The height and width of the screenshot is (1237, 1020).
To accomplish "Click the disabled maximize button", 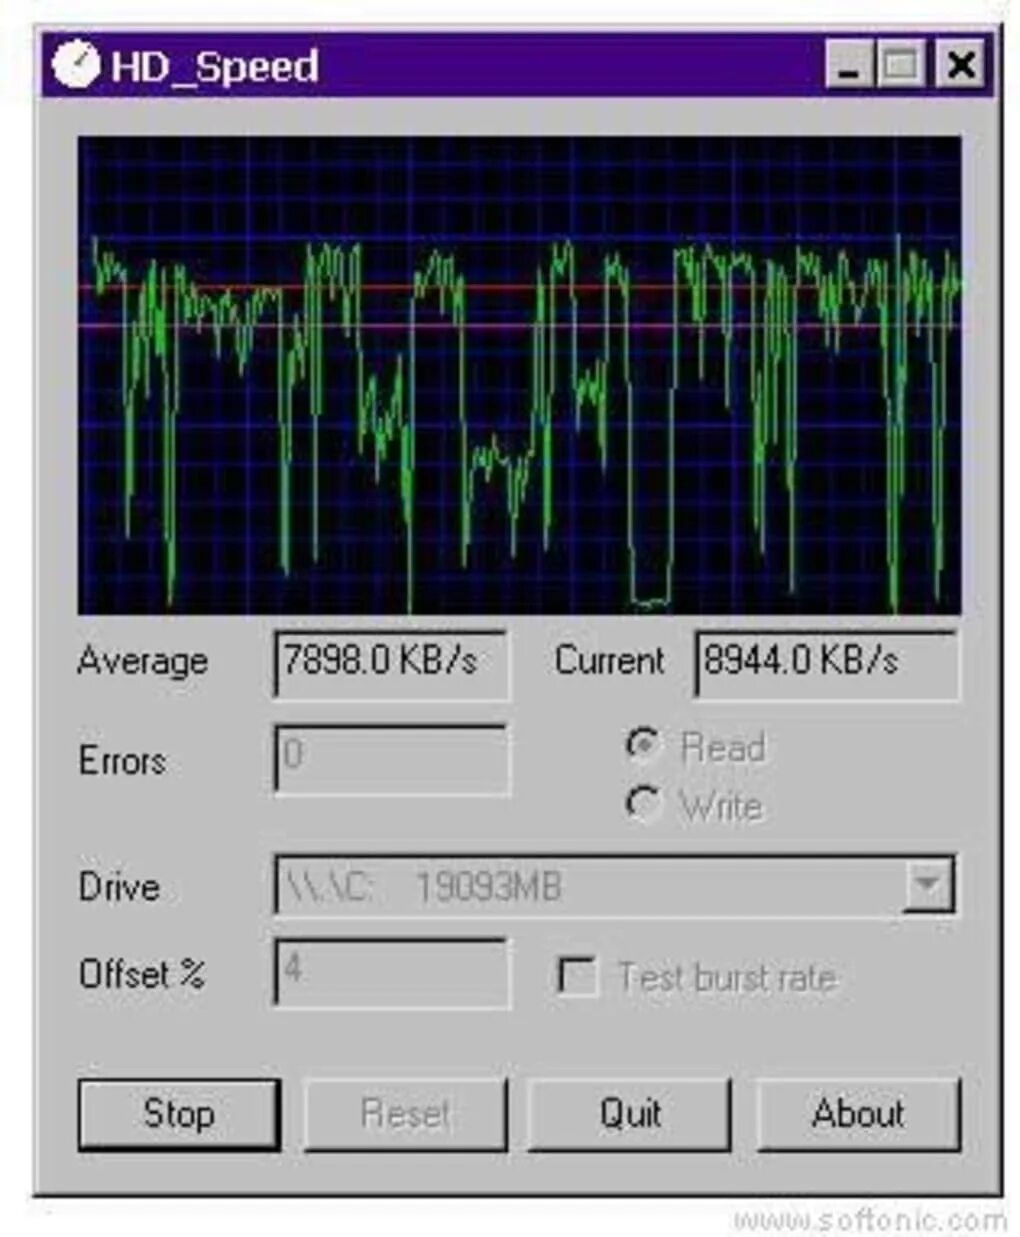I will pyautogui.click(x=901, y=66).
